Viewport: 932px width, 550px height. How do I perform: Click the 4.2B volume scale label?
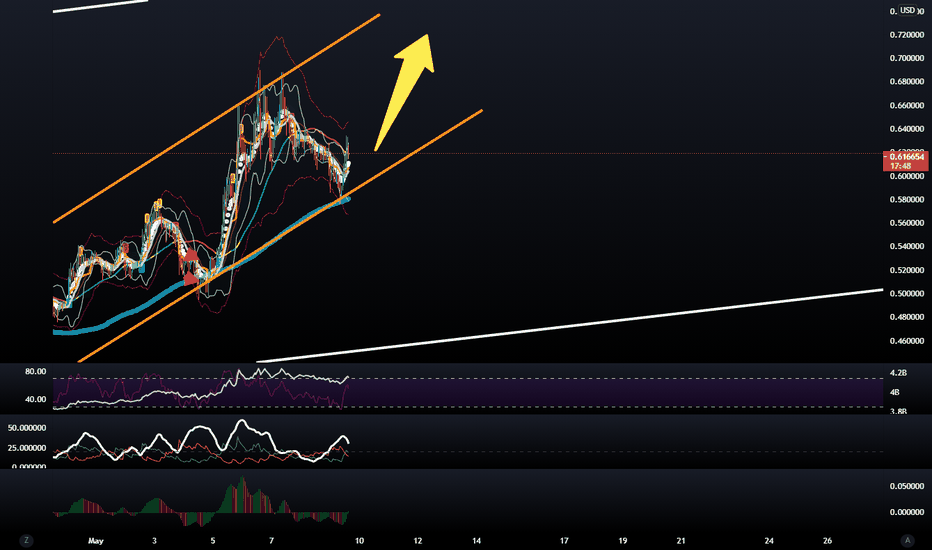pos(898,373)
